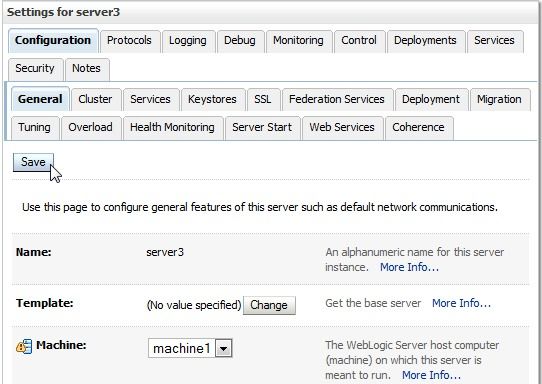Open the Logging tab
This screenshot has height=384, width=542.
point(188,40)
